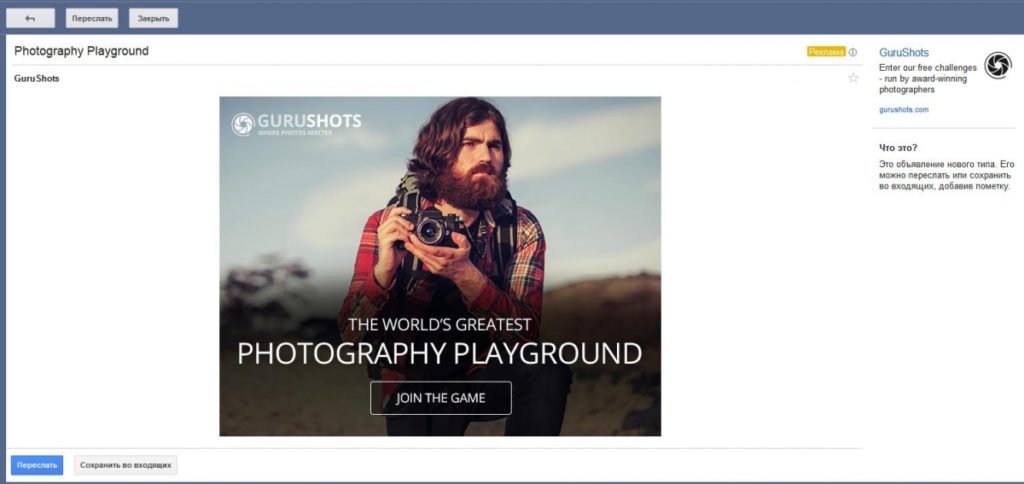Click the Photography Playground subject title
The width and height of the screenshot is (1024, 484).
81,51
